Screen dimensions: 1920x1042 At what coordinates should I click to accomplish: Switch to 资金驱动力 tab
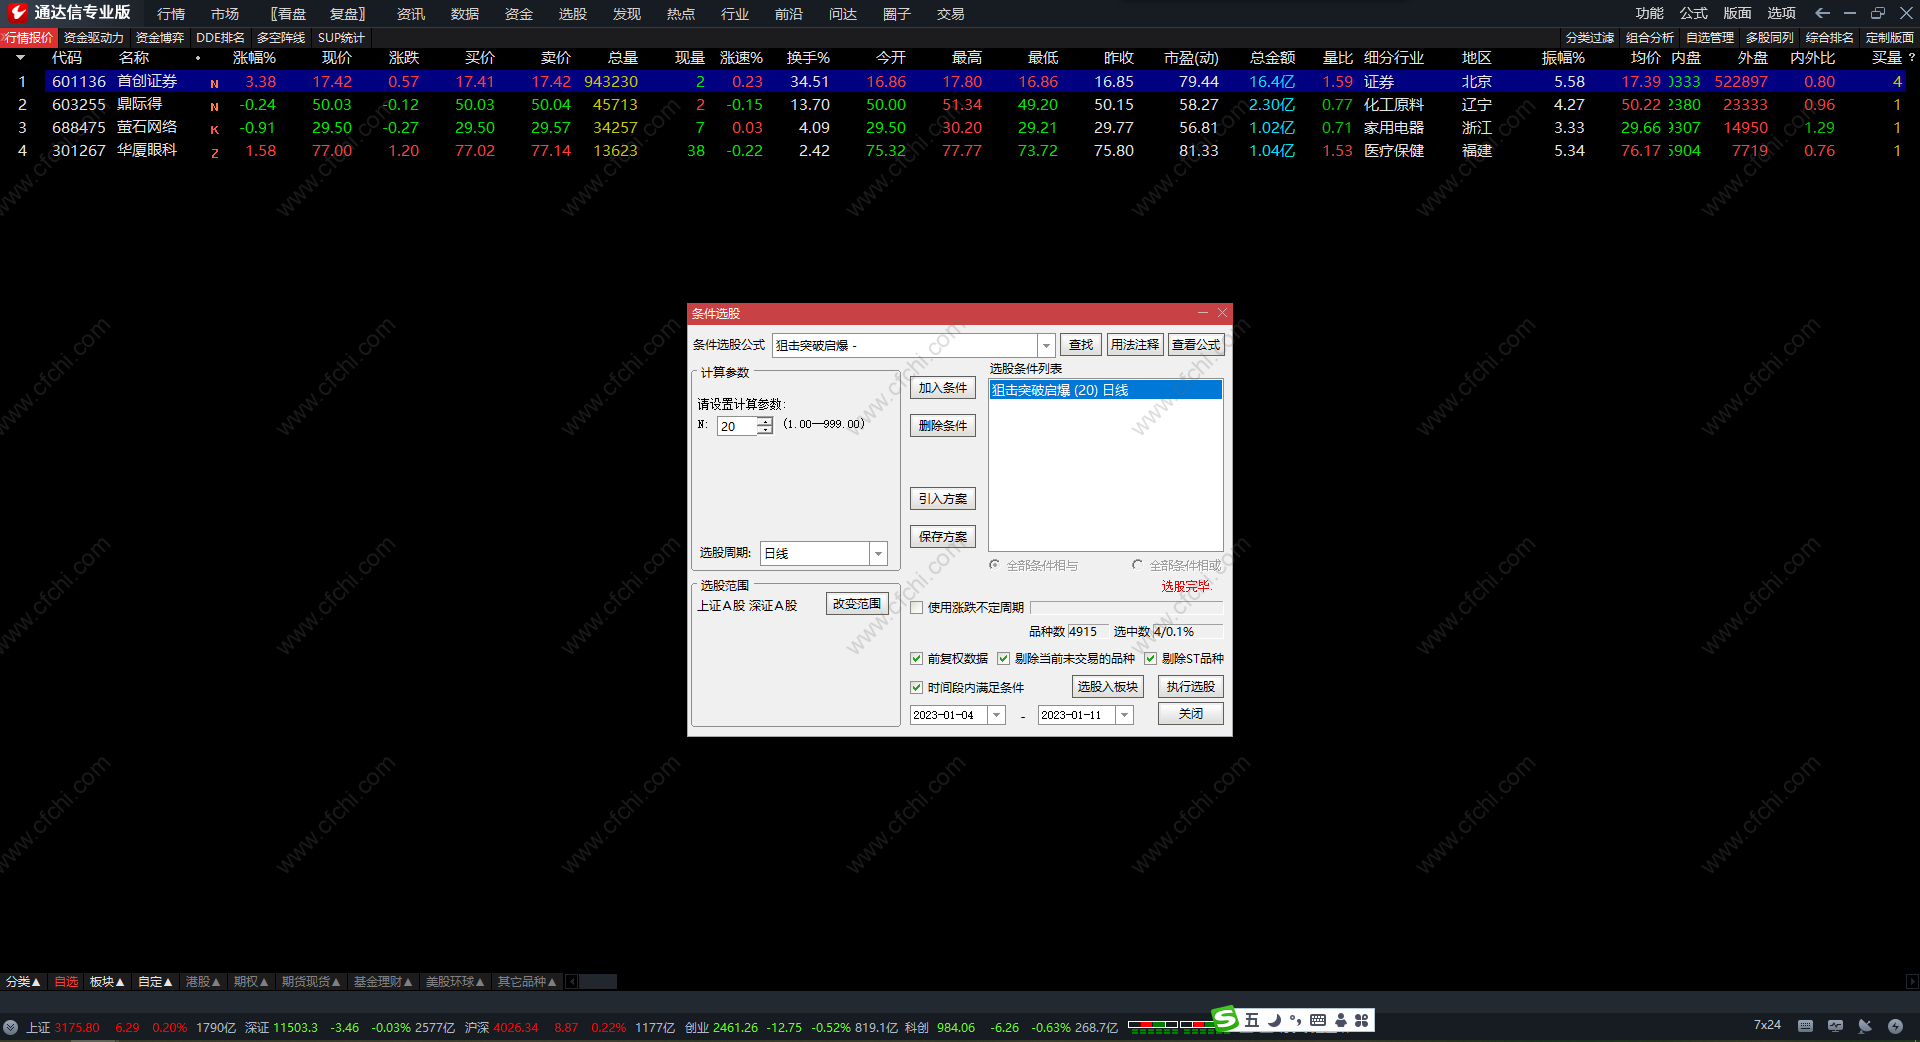pyautogui.click(x=94, y=38)
